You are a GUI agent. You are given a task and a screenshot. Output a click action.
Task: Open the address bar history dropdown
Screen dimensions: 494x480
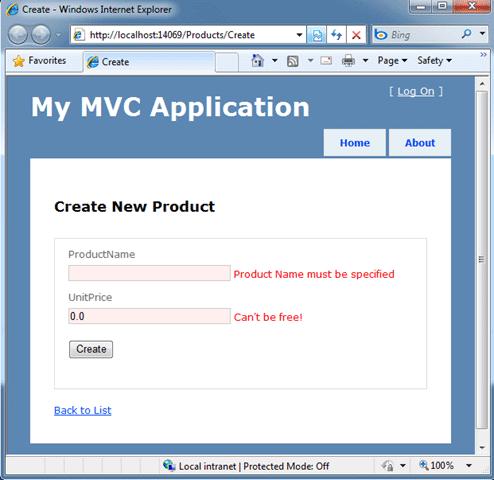(x=299, y=35)
